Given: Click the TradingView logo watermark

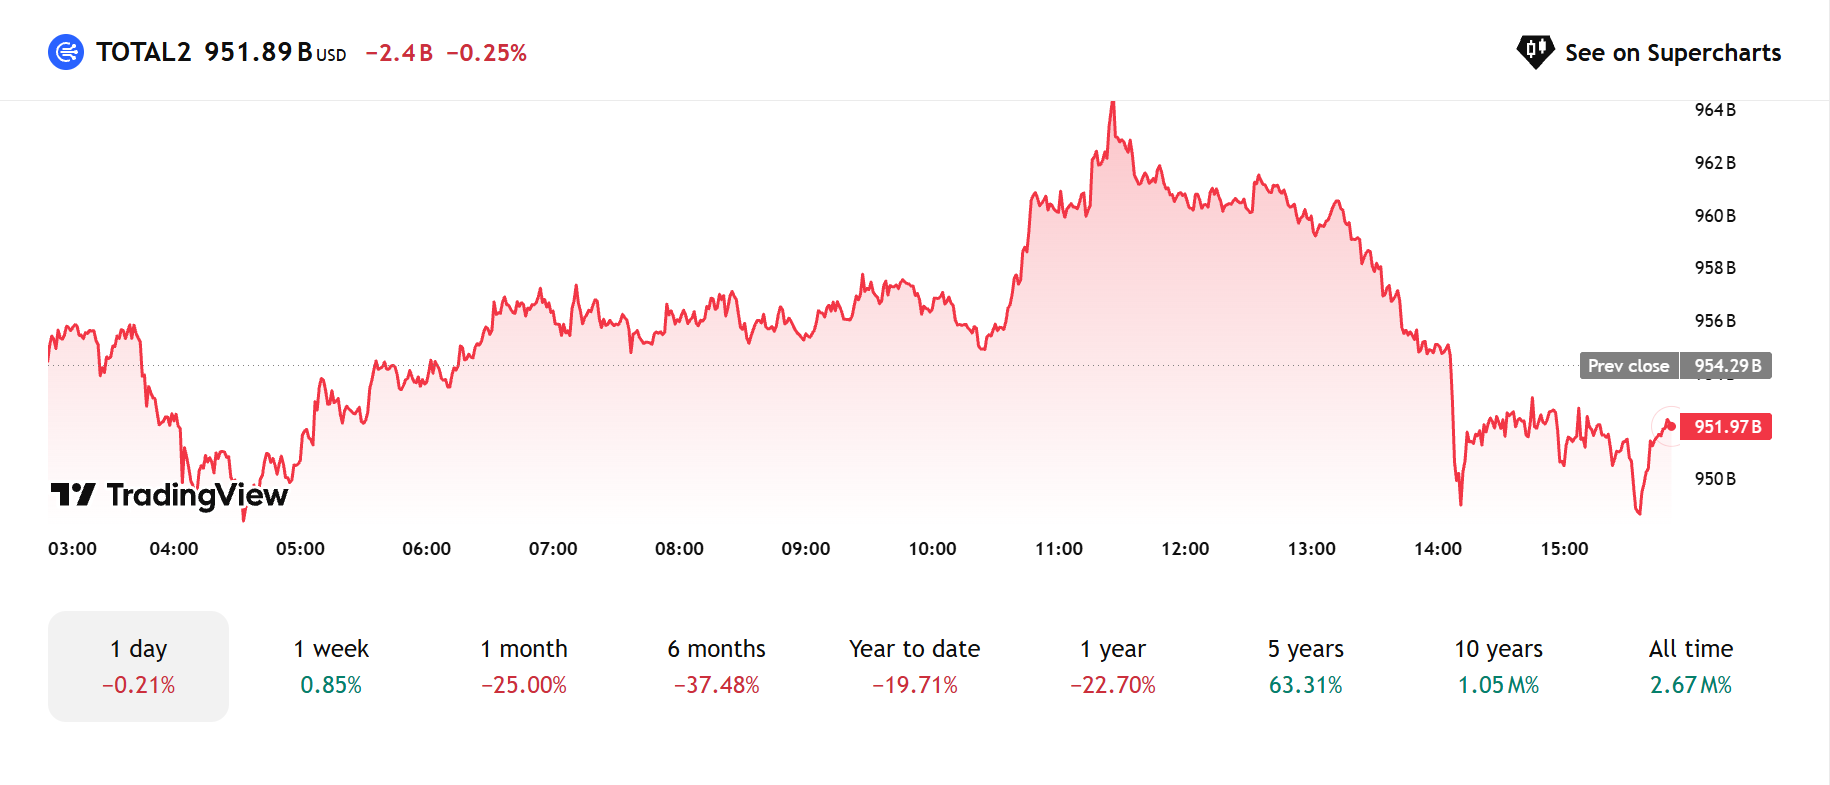Looking at the screenshot, I should point(170,494).
